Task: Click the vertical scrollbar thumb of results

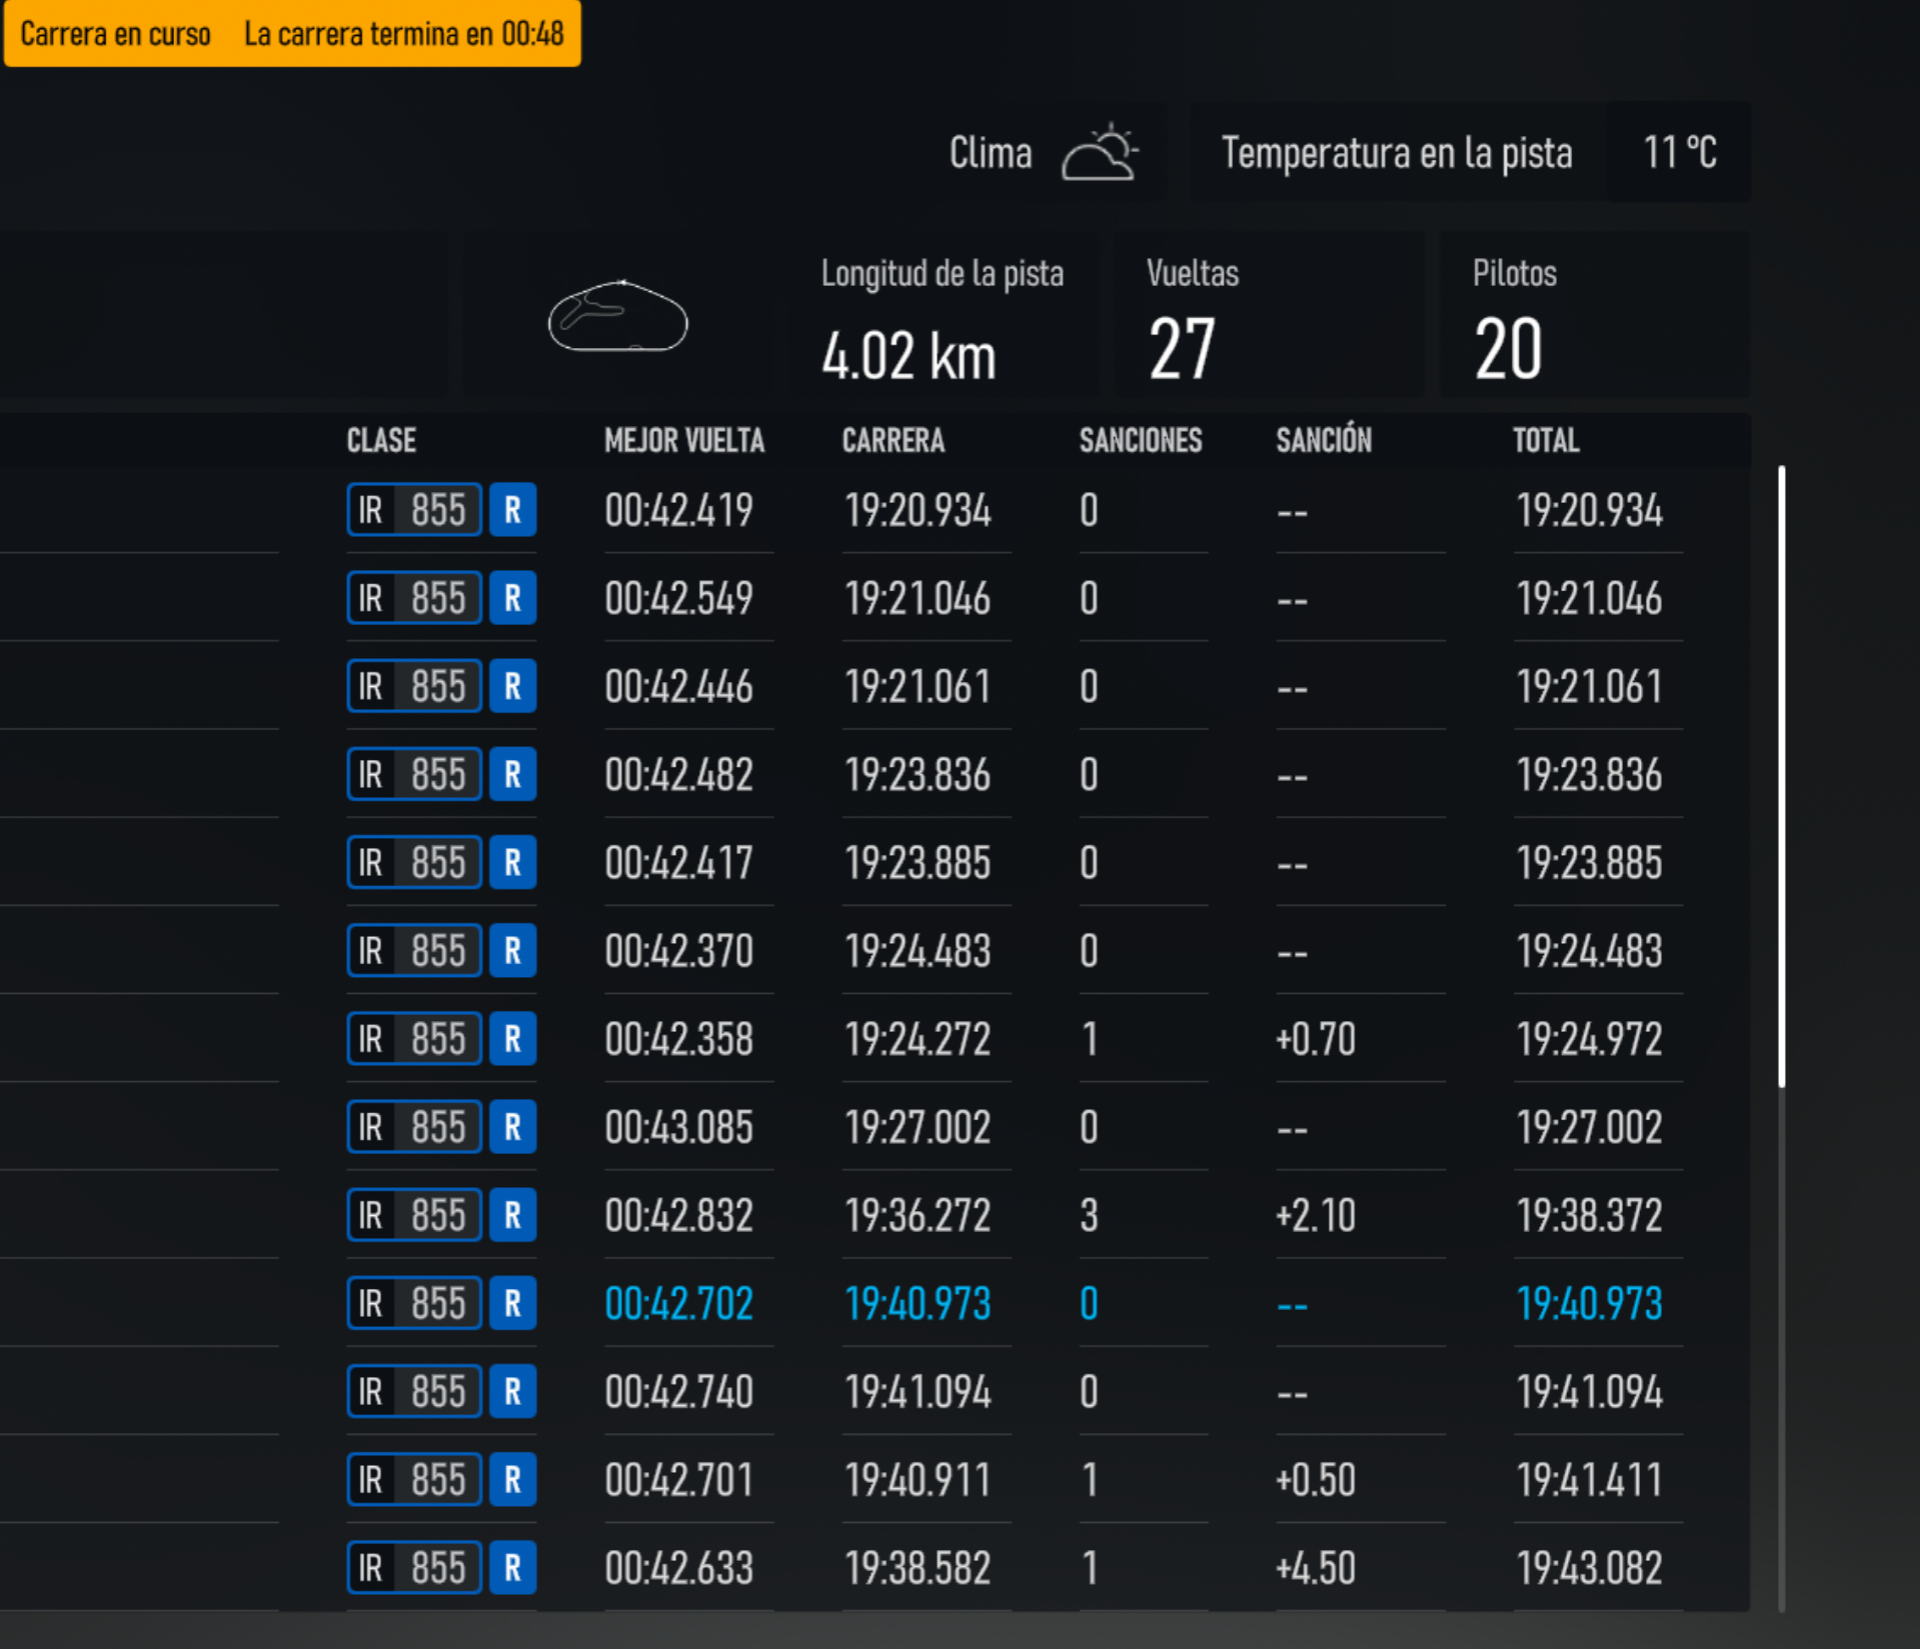Action: click(x=1781, y=775)
